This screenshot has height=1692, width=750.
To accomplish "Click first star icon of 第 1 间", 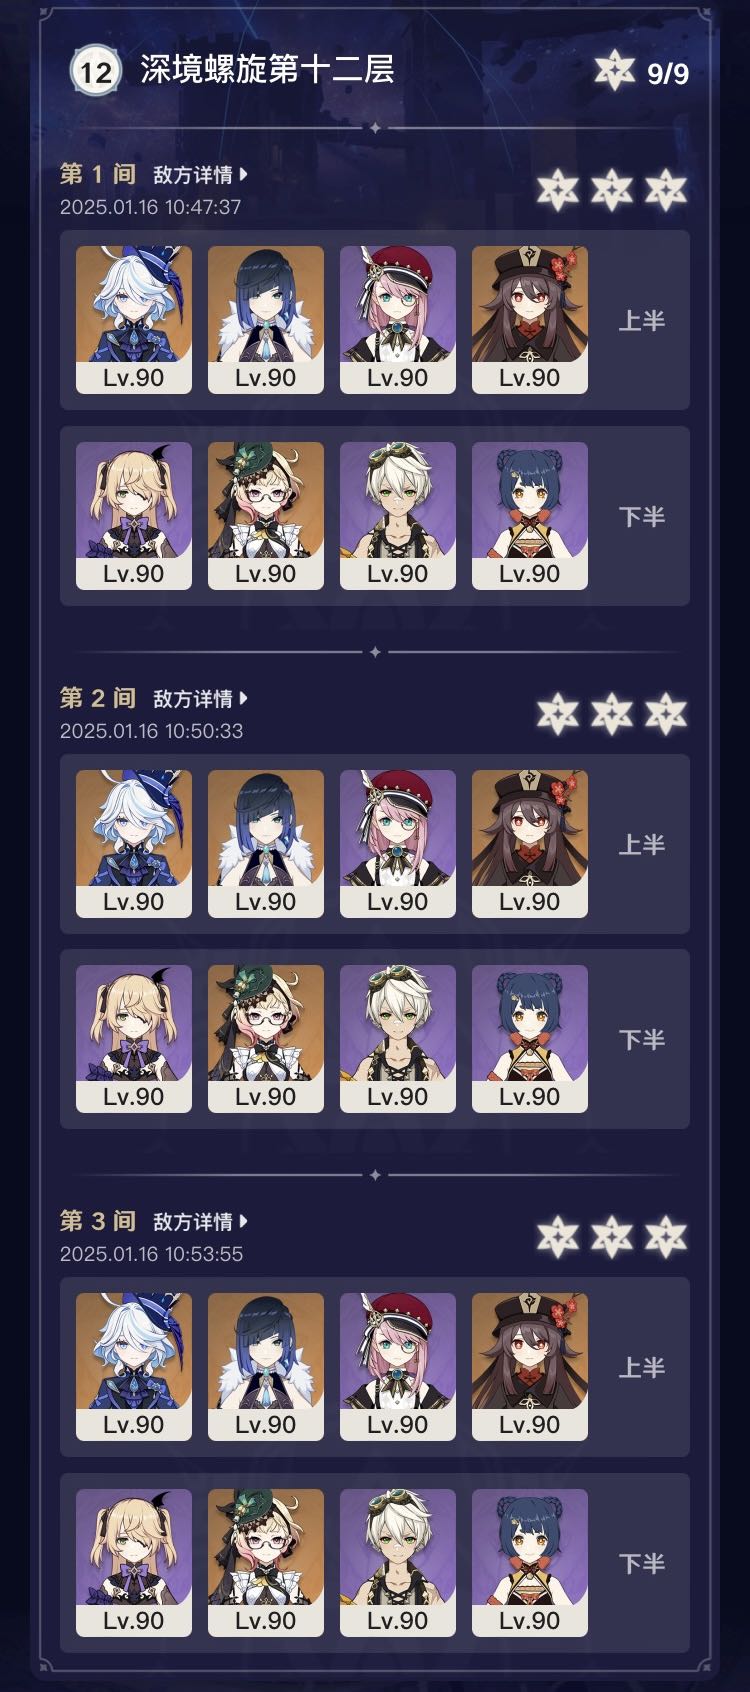I will click(x=558, y=190).
